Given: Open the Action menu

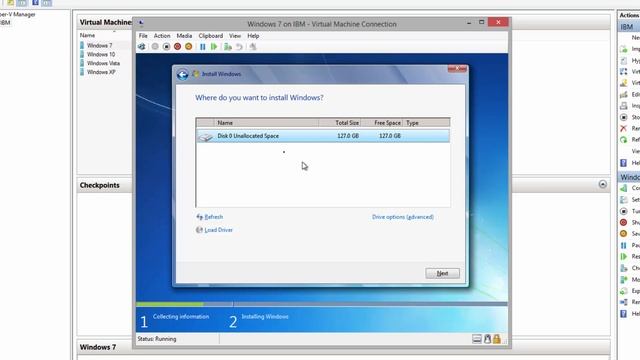Looking at the screenshot, I should coord(162,36).
